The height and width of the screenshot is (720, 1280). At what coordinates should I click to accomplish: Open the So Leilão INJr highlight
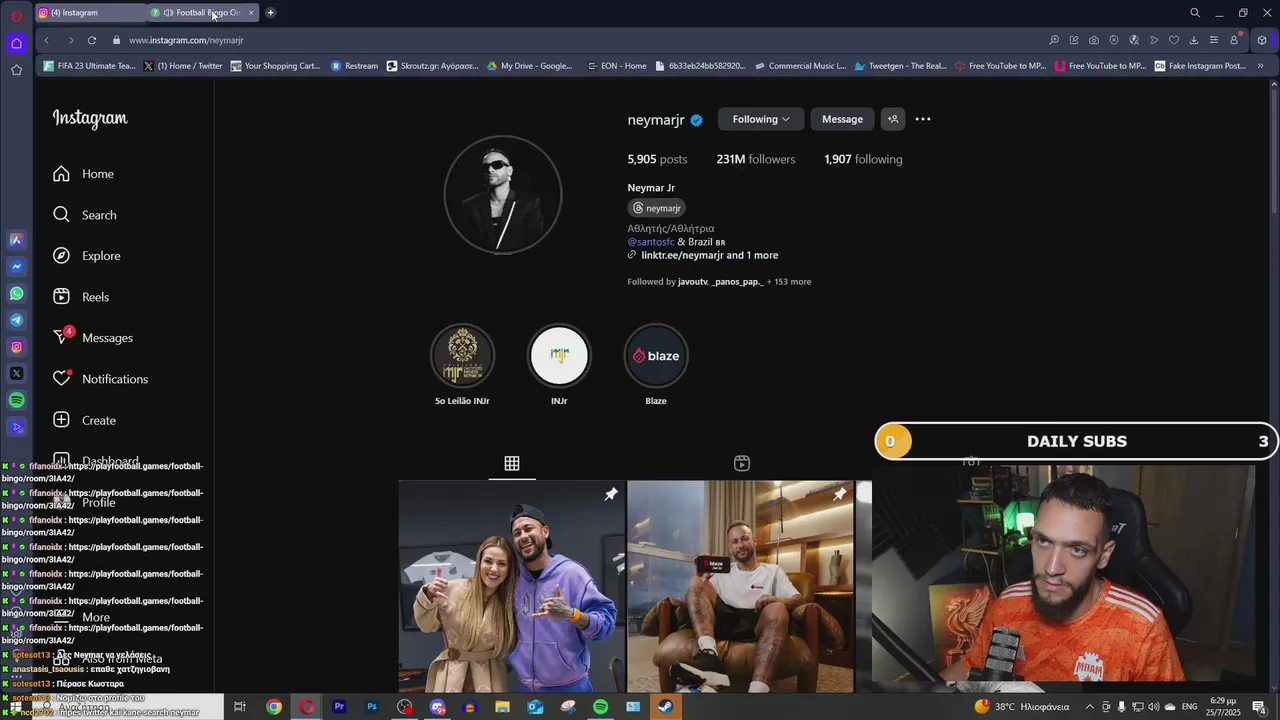462,356
